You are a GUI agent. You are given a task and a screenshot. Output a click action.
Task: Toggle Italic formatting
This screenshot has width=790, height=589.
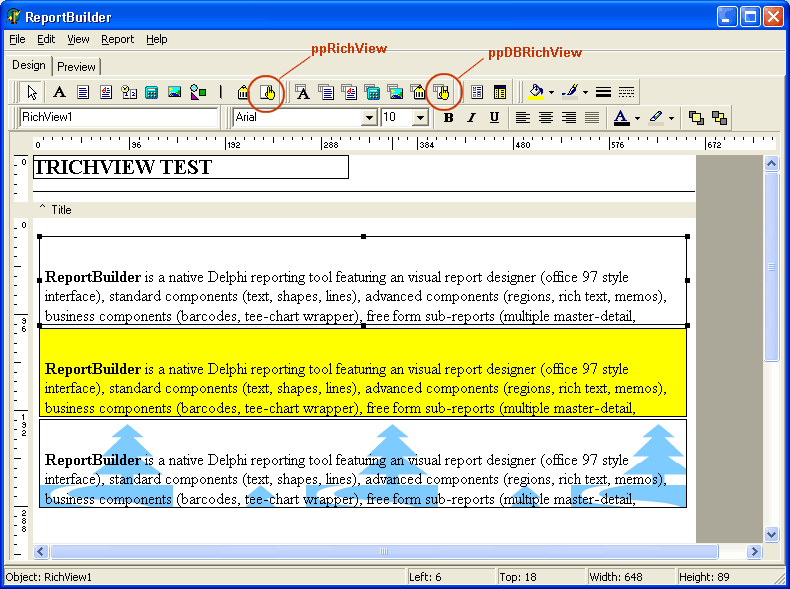(x=471, y=118)
